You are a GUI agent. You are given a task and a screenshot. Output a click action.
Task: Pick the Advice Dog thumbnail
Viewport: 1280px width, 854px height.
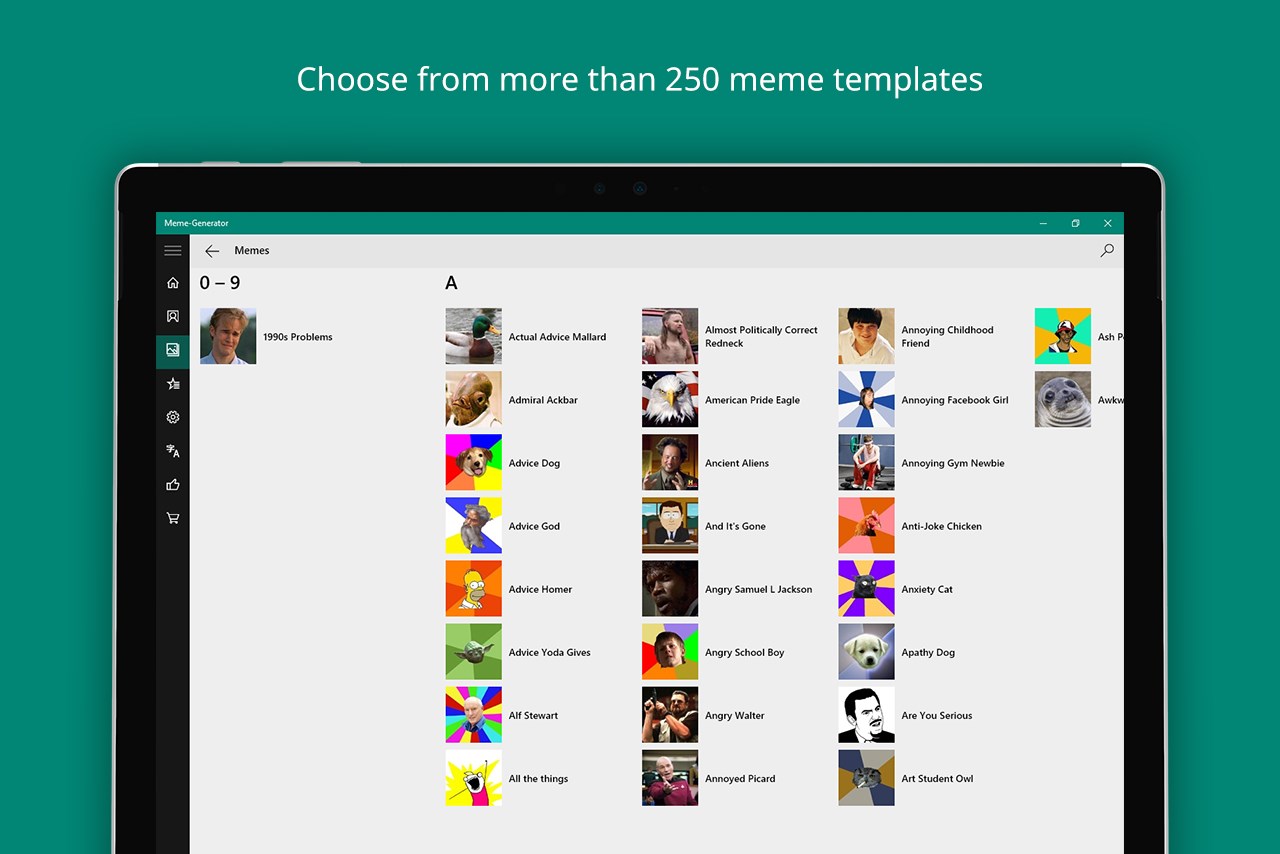click(x=474, y=462)
